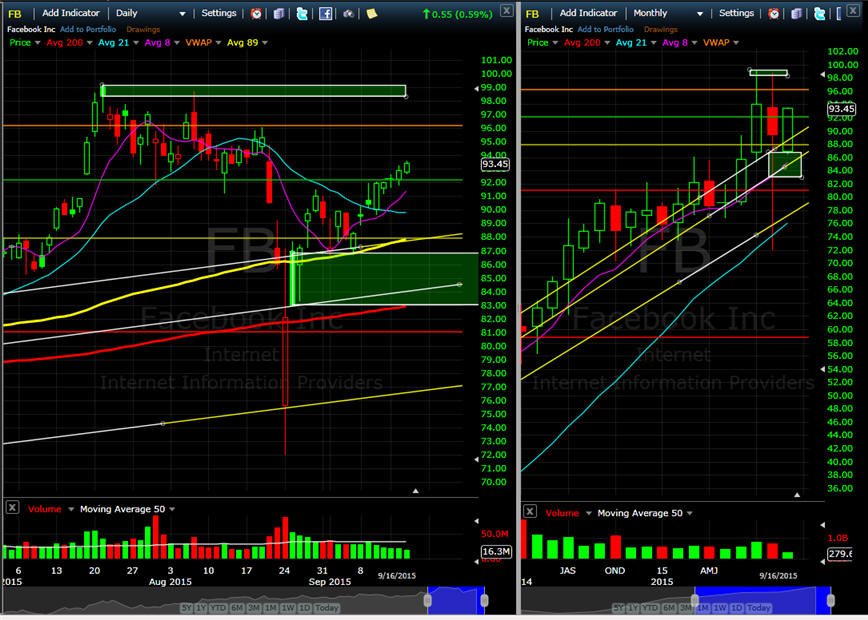
Task: Grab the left range handle in Daily navigator
Action: [x=427, y=601]
